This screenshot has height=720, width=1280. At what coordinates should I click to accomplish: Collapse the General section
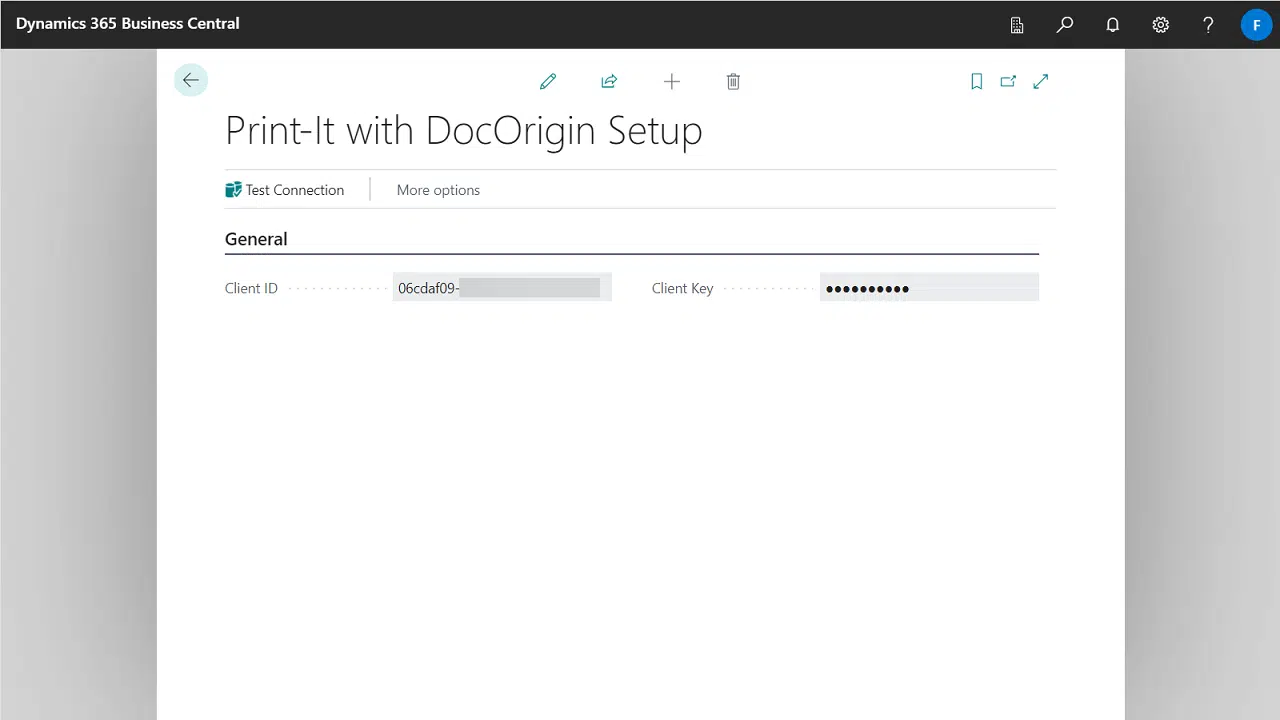click(256, 238)
